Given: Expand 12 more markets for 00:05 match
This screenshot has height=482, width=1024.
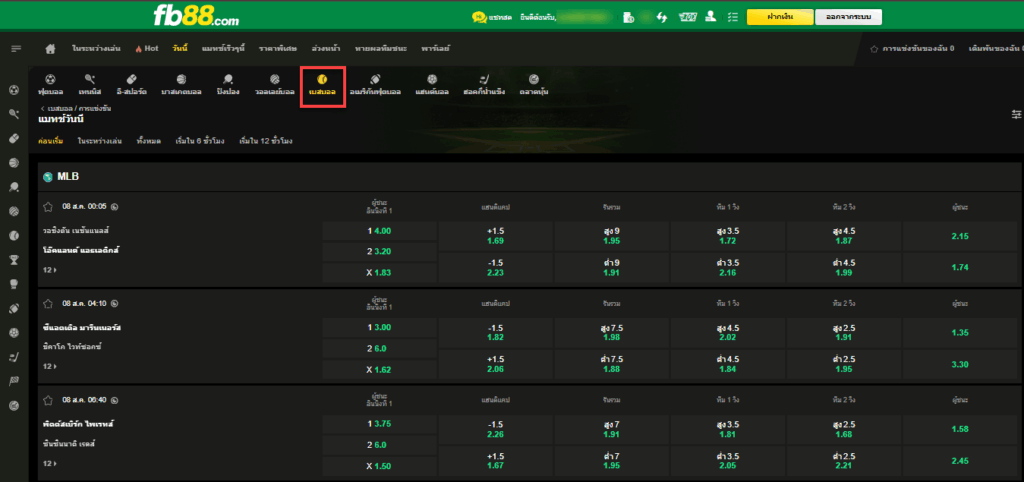Looking at the screenshot, I should pyautogui.click(x=50, y=270).
